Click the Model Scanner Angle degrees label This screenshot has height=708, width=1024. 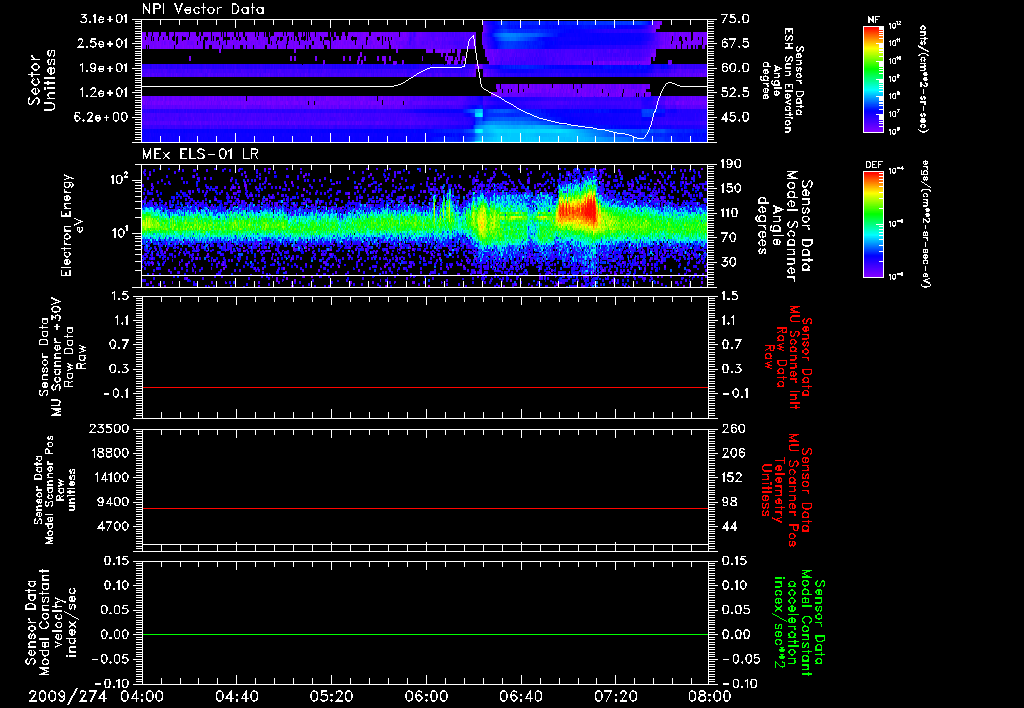click(784, 226)
